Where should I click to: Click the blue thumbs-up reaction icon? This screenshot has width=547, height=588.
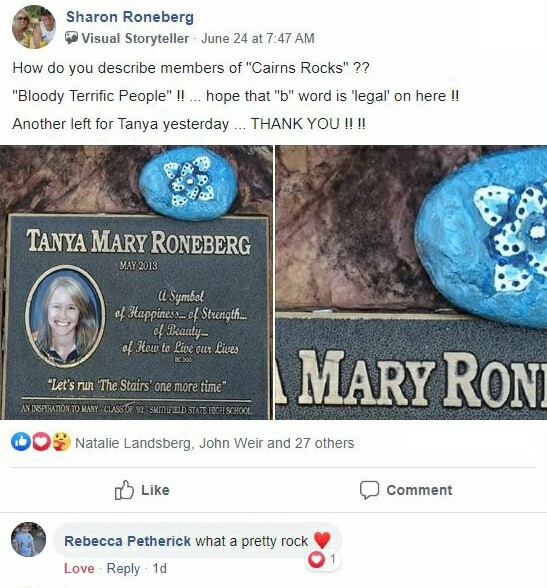[21, 442]
